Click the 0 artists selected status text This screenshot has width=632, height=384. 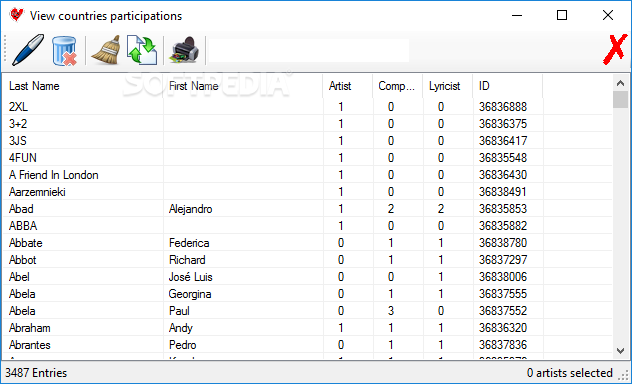click(570, 373)
